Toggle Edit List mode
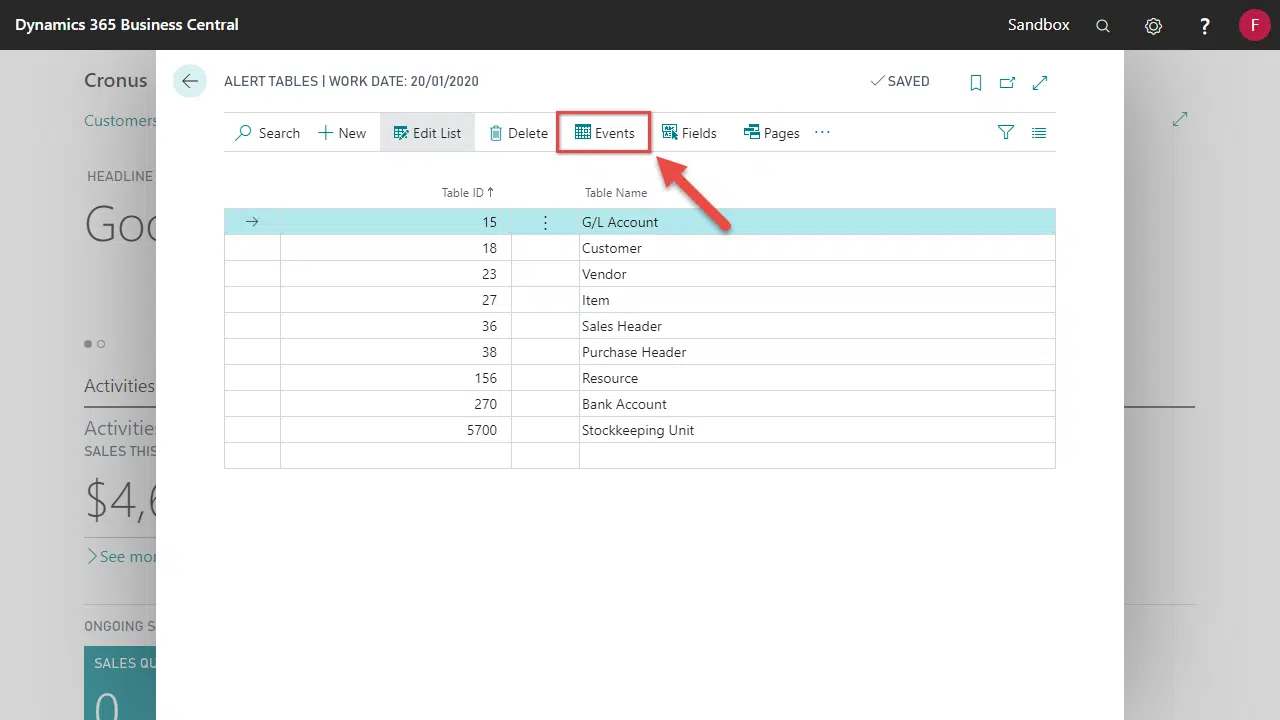The image size is (1280, 720). click(x=427, y=133)
